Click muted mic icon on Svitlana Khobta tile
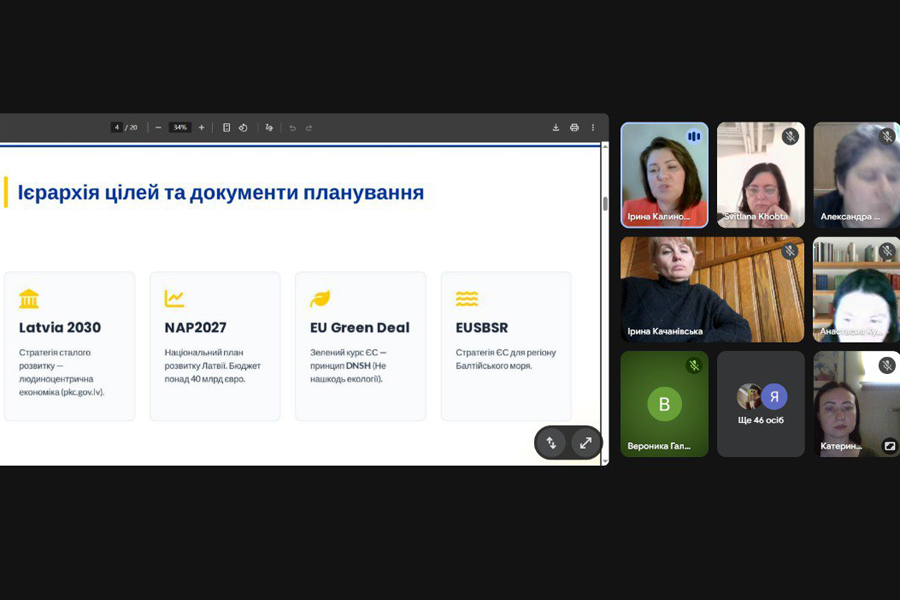Screen dimensions: 900x600 coord(790,137)
